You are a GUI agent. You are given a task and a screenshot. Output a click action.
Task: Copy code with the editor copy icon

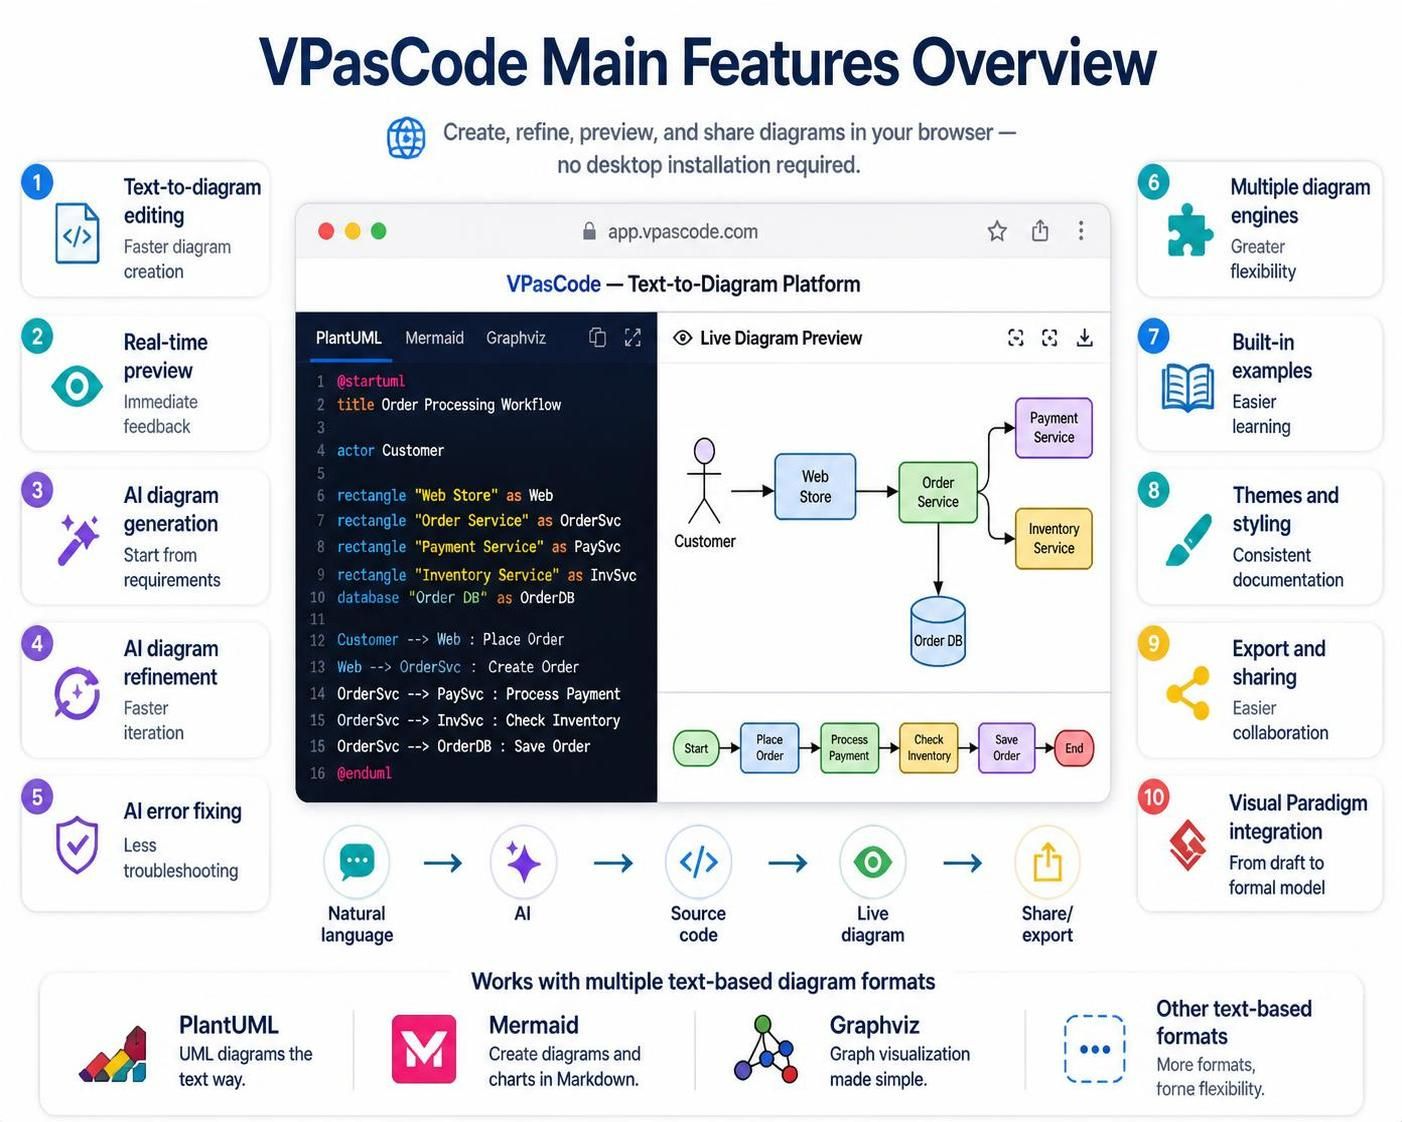click(x=597, y=338)
